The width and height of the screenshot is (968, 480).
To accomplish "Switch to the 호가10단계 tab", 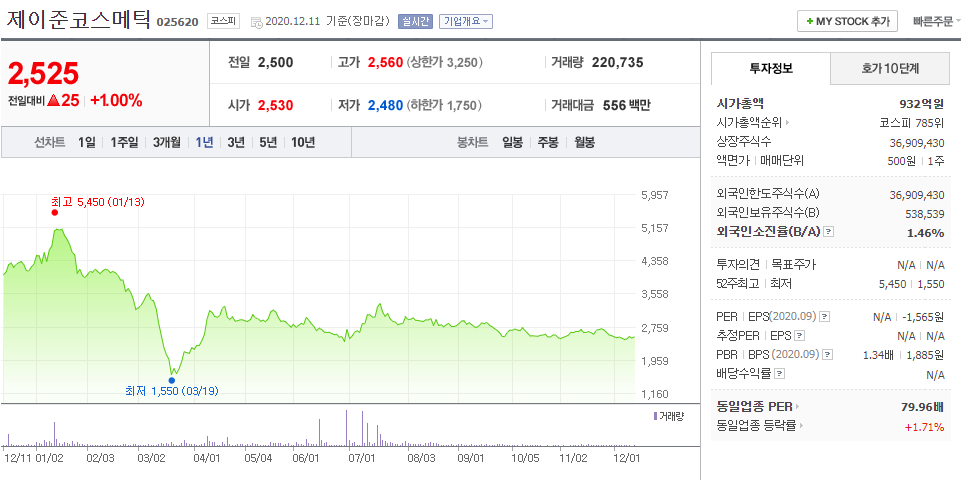I will [x=890, y=68].
